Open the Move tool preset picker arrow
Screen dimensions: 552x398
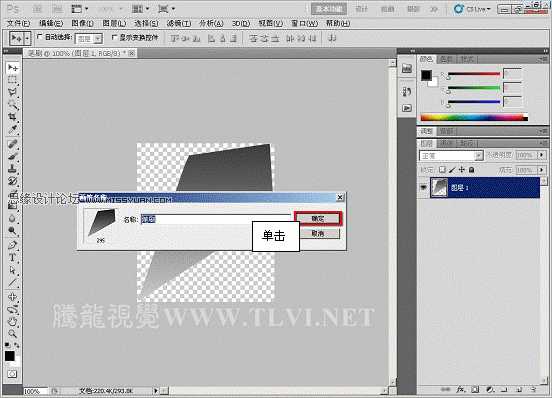tap(27, 38)
